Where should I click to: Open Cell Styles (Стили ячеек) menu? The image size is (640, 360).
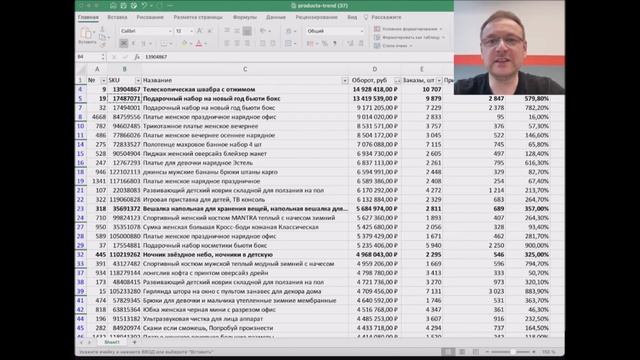(393, 46)
